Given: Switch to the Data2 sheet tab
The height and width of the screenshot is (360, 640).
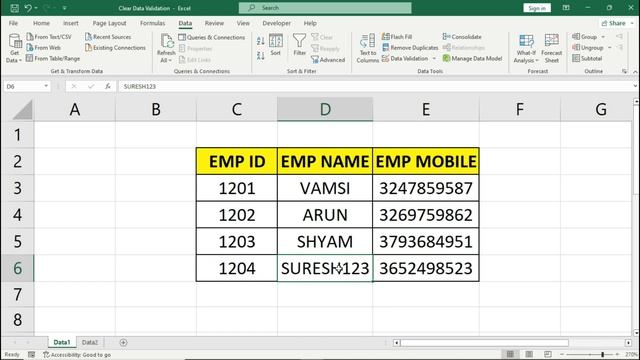Looking at the screenshot, I should [x=90, y=342].
